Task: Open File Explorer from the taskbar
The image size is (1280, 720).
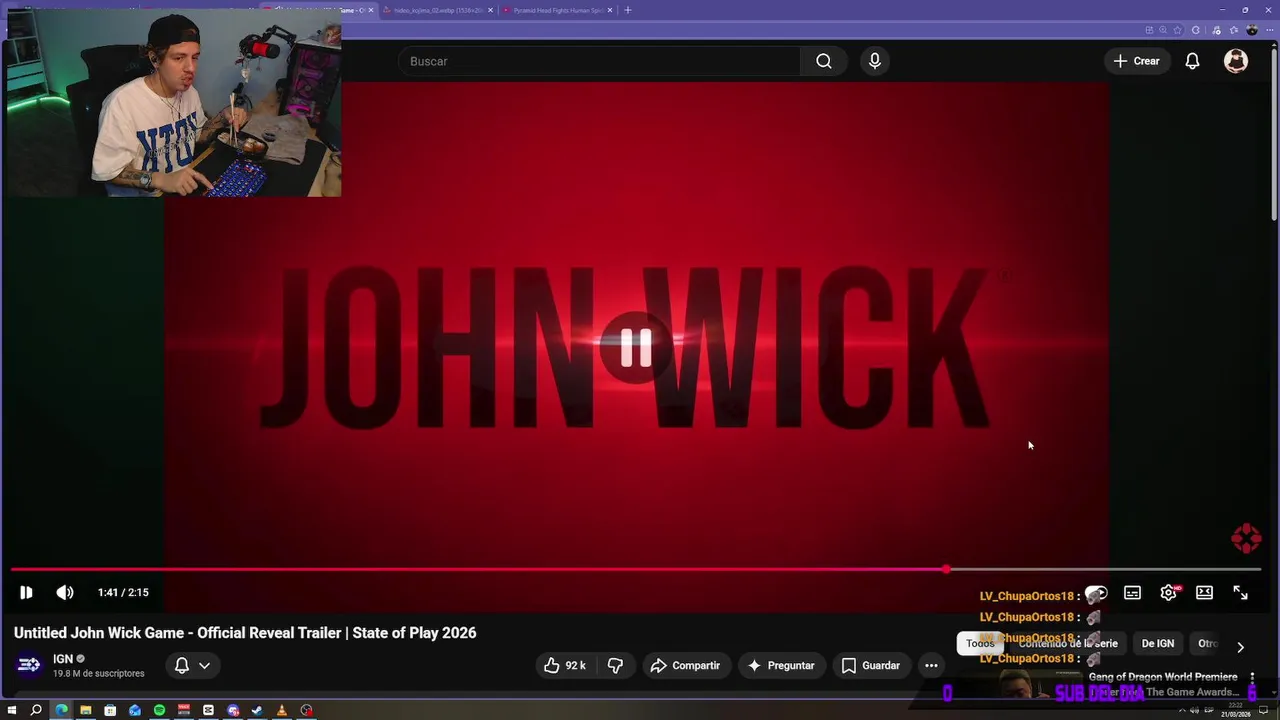Action: [x=86, y=710]
